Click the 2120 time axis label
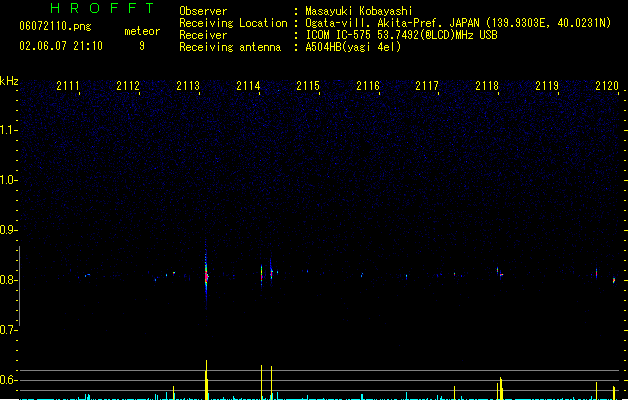The height and width of the screenshot is (400, 629). (x=607, y=86)
